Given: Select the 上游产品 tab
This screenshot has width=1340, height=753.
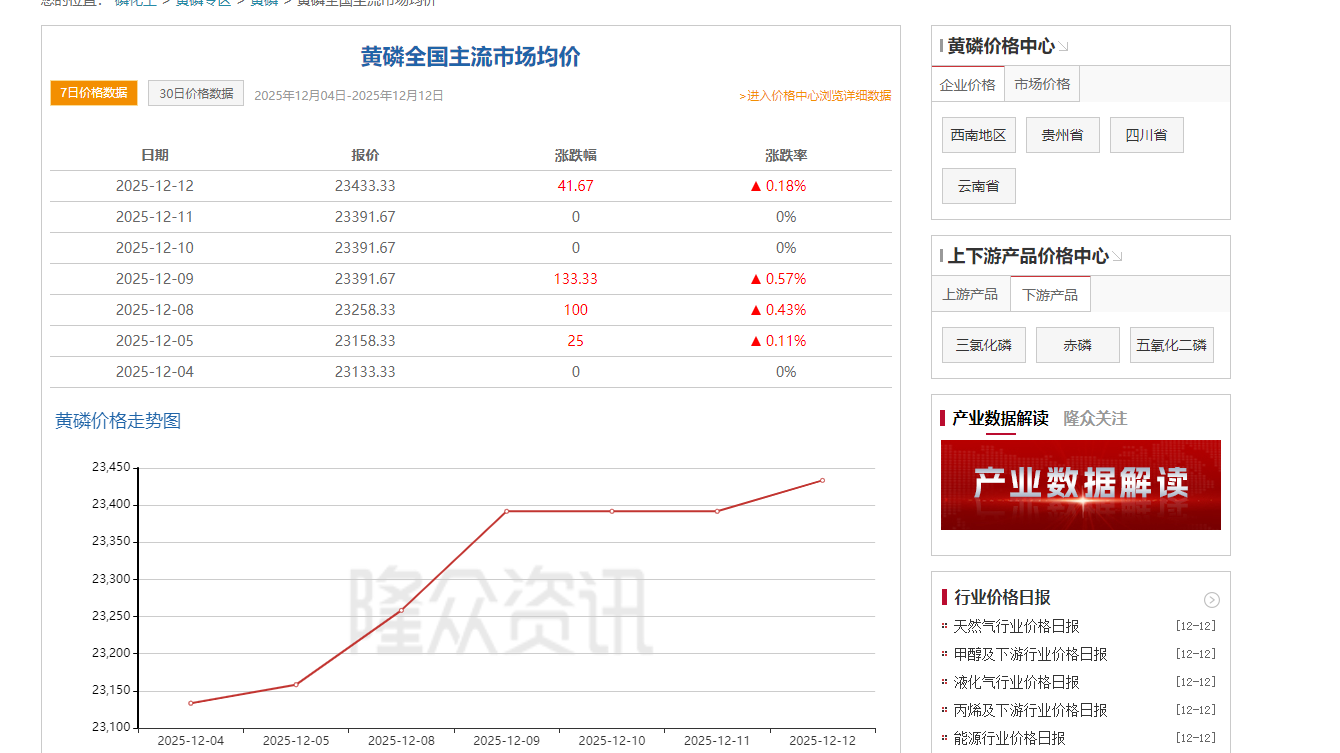Looking at the screenshot, I should coord(970,294).
